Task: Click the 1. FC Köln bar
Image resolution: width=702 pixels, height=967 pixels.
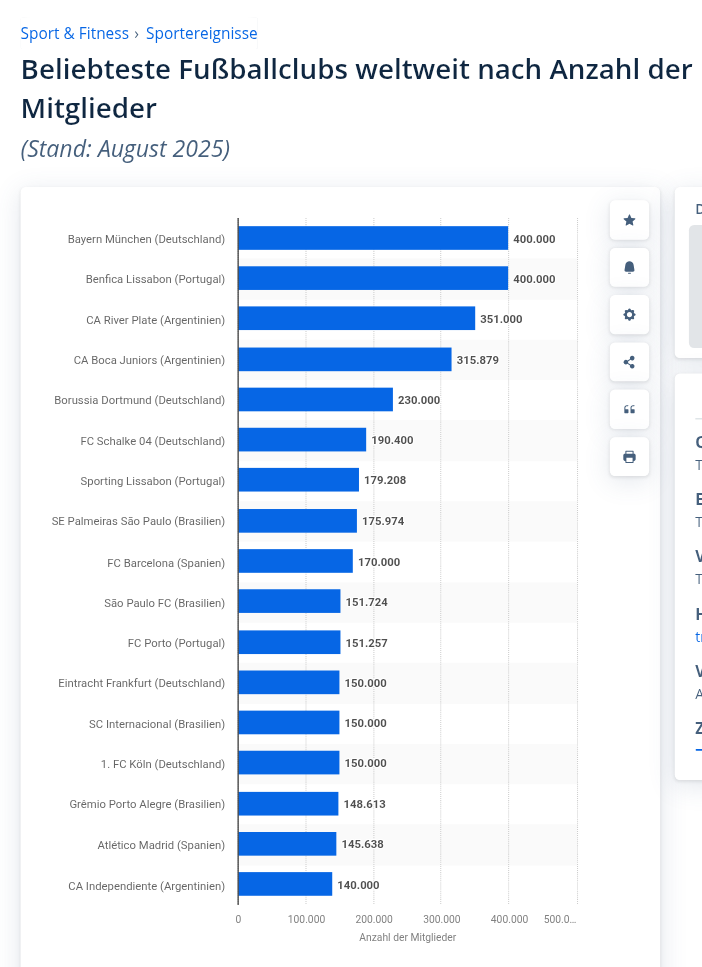Action: 288,763
